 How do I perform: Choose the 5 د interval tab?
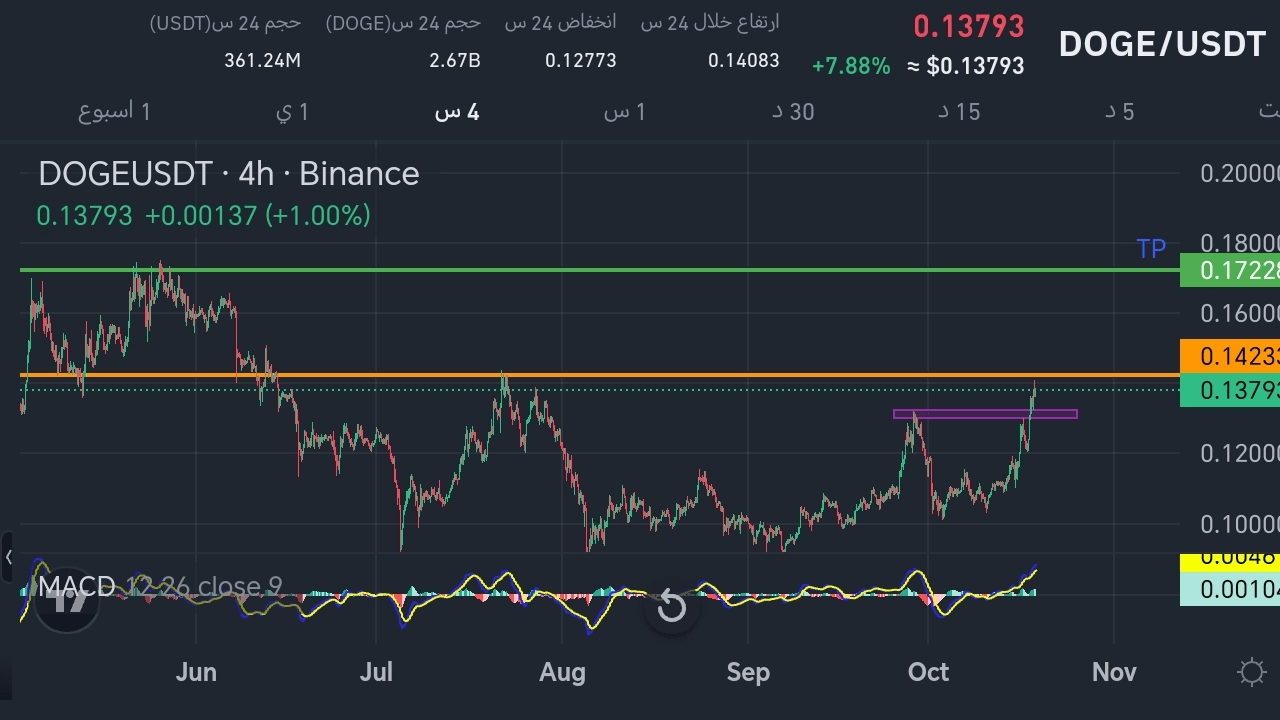(1120, 111)
